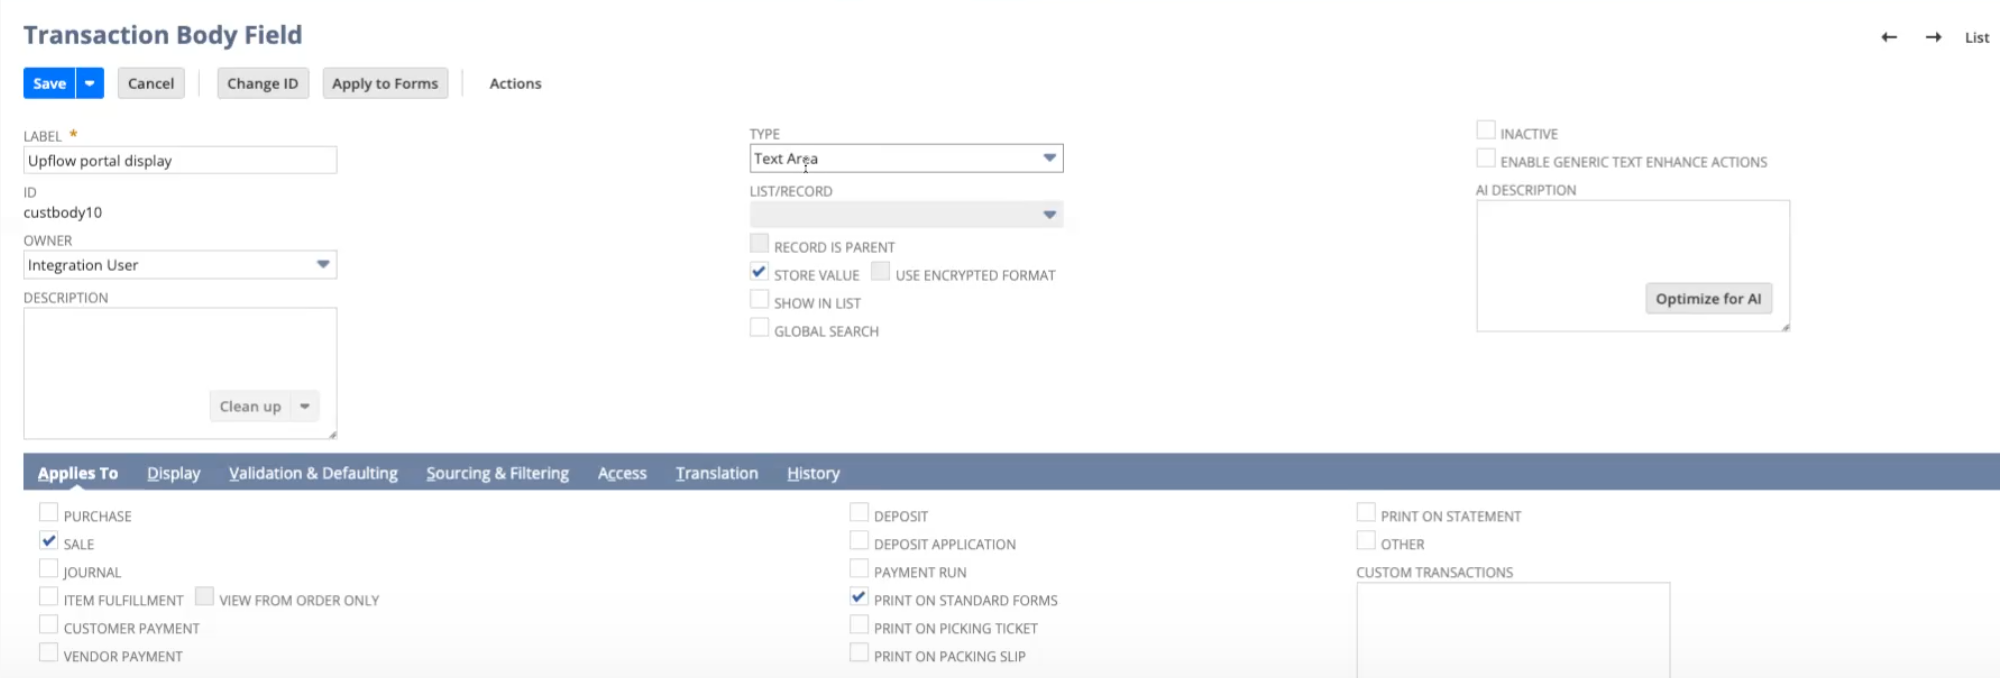Switch to the Display tab
The image size is (2000, 678).
point(174,473)
